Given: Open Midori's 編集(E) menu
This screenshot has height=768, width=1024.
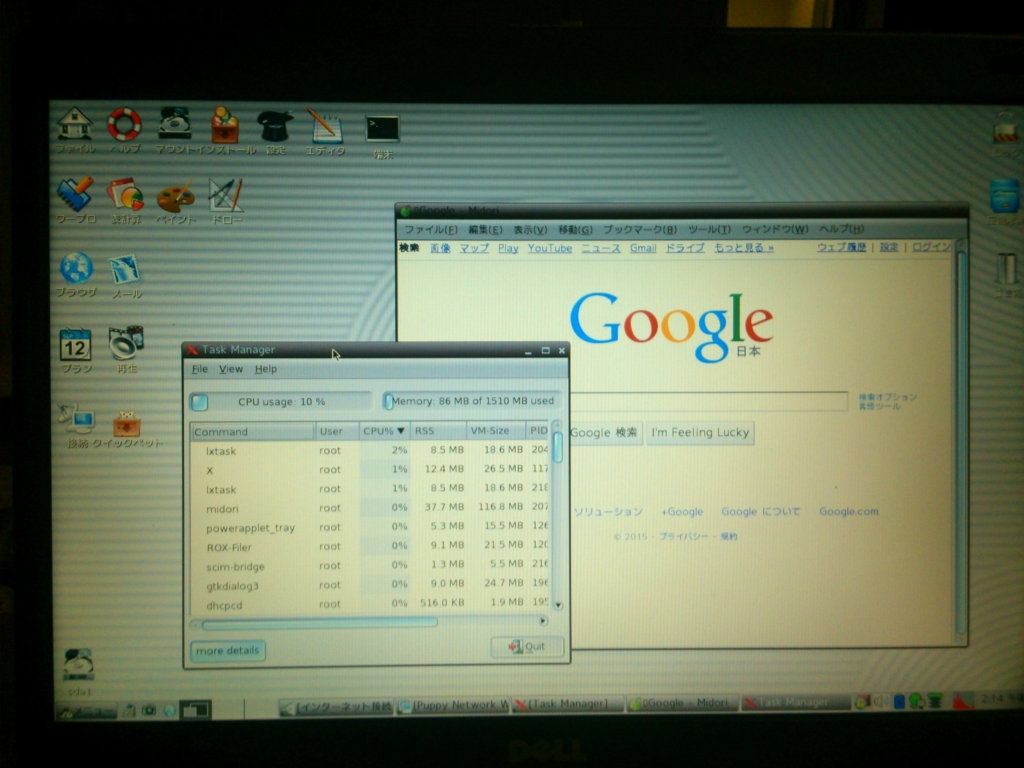Looking at the screenshot, I should pos(485,229).
